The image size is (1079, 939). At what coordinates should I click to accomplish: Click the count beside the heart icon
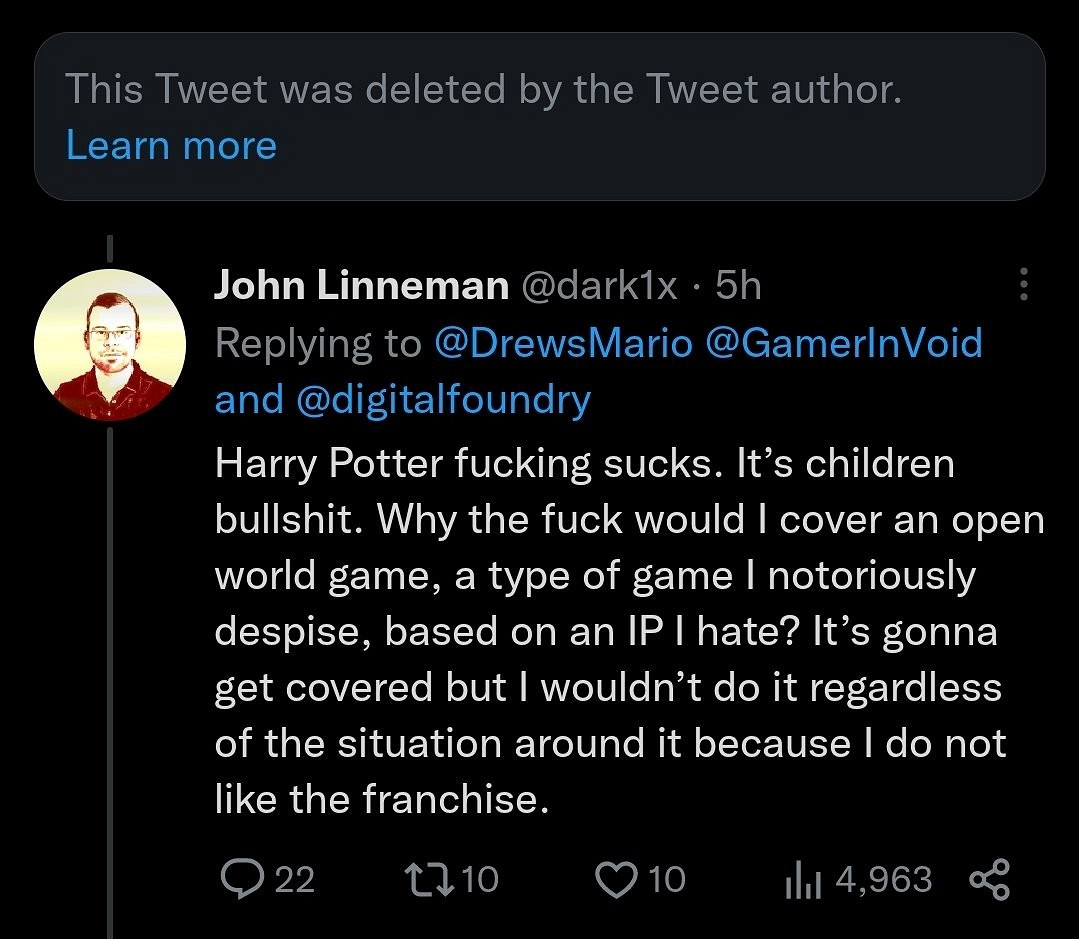pos(667,880)
